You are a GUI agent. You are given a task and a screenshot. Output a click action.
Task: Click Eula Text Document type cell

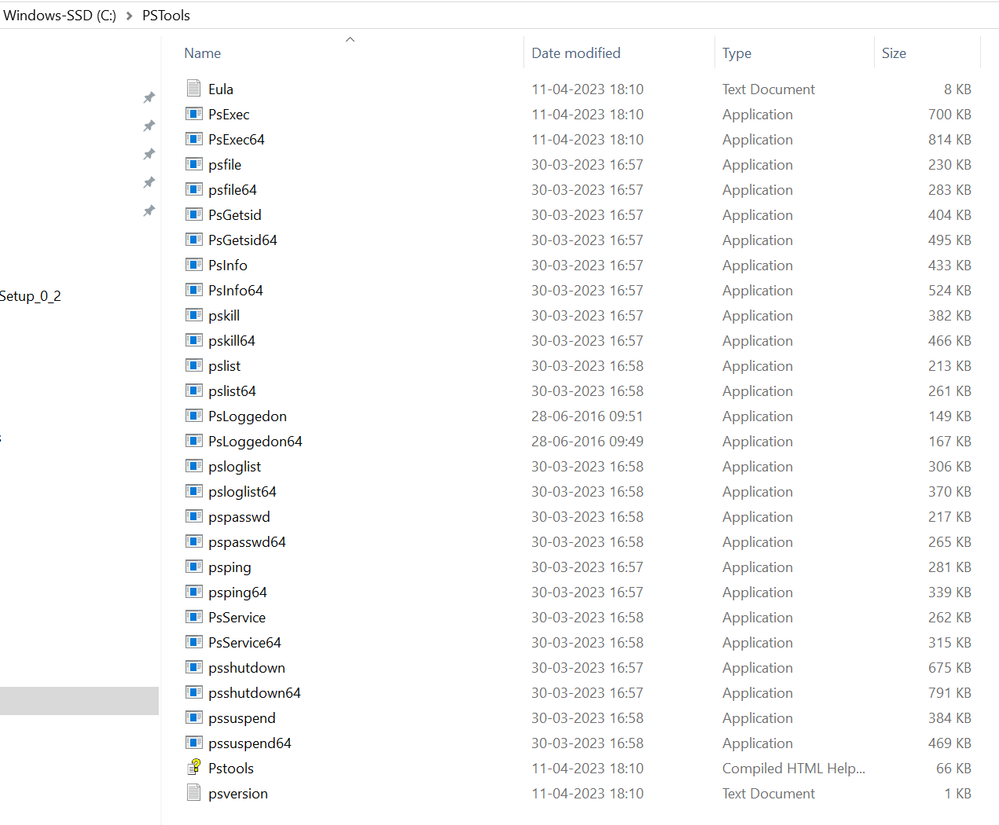[768, 89]
